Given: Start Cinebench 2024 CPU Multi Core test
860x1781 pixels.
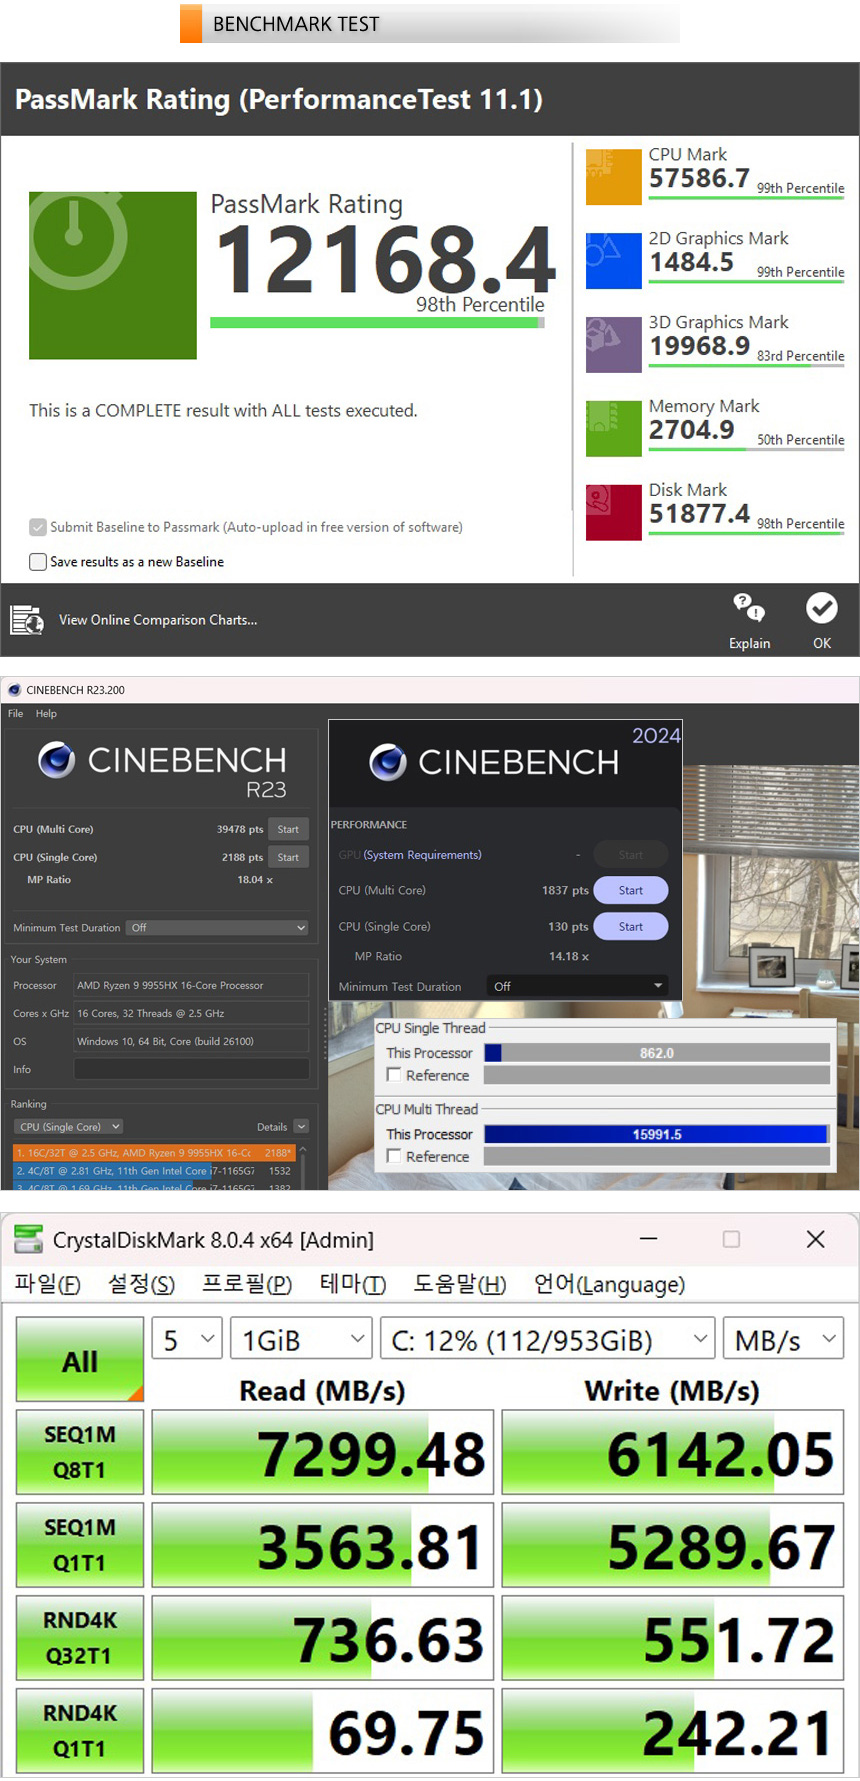Looking at the screenshot, I should [x=630, y=890].
